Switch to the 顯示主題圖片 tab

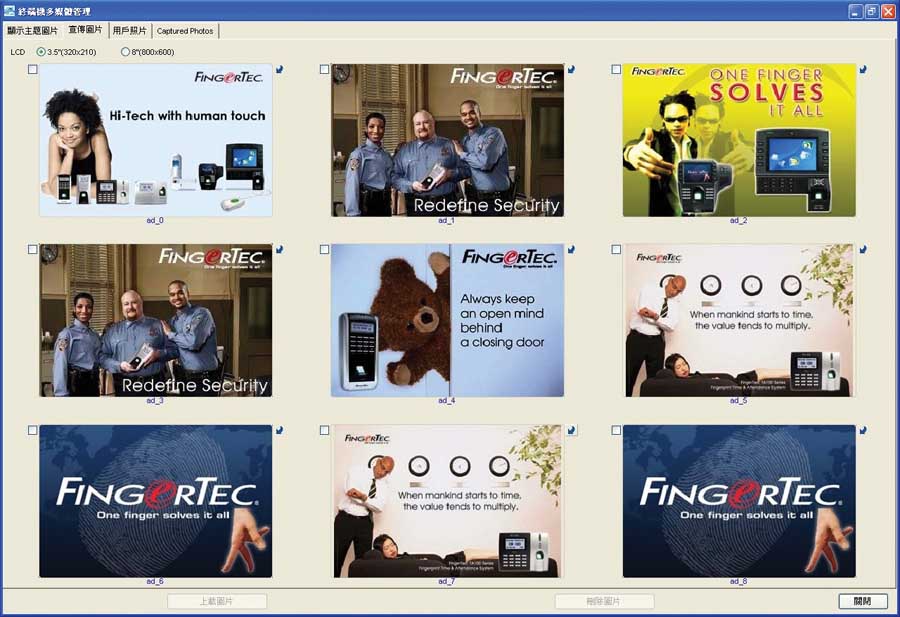32,30
